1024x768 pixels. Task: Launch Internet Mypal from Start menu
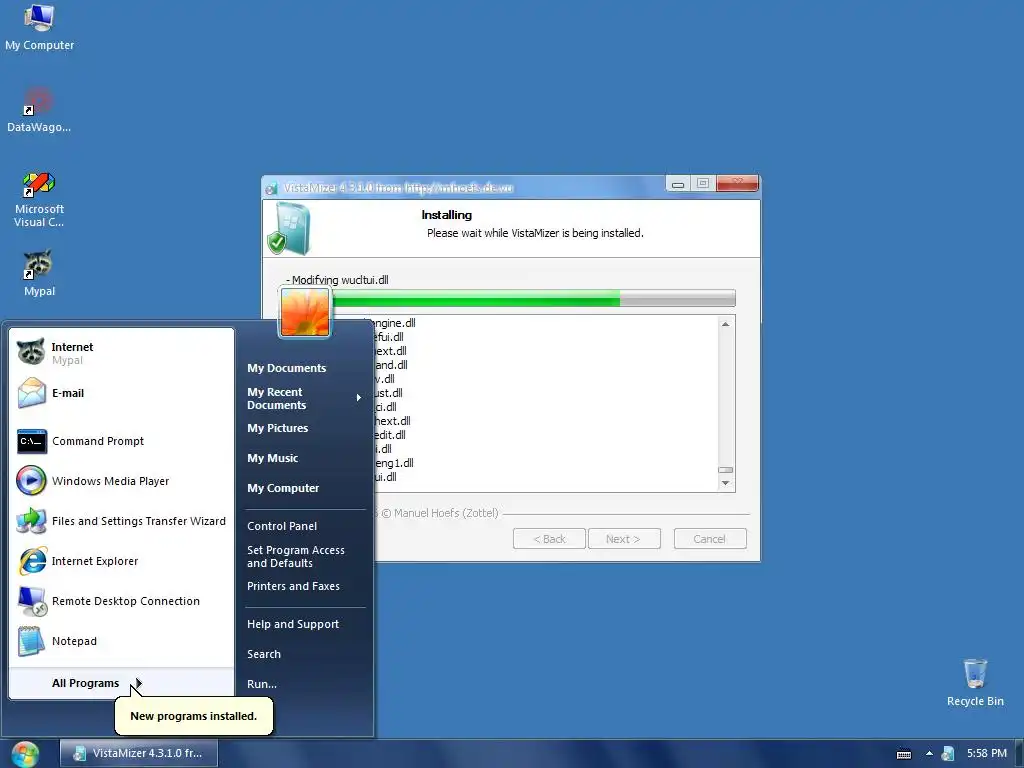pos(123,353)
